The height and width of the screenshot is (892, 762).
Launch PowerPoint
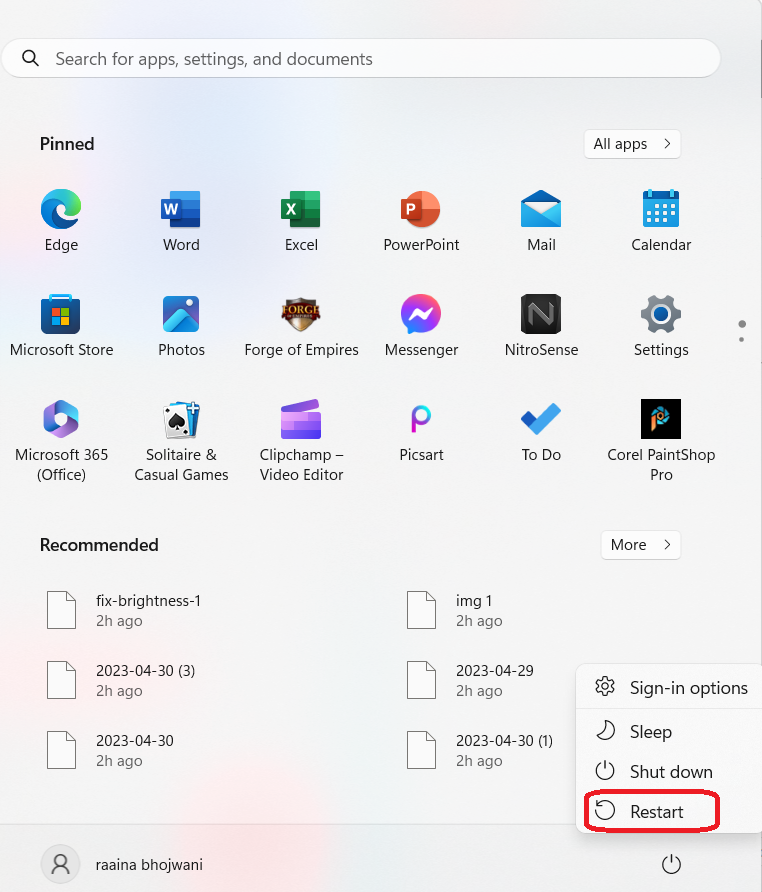tap(421, 220)
